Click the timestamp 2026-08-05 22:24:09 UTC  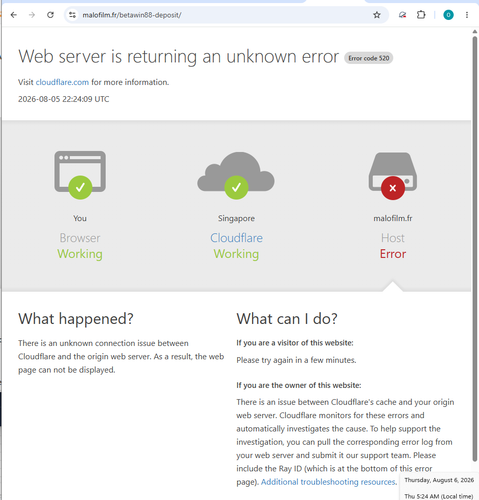63,99
